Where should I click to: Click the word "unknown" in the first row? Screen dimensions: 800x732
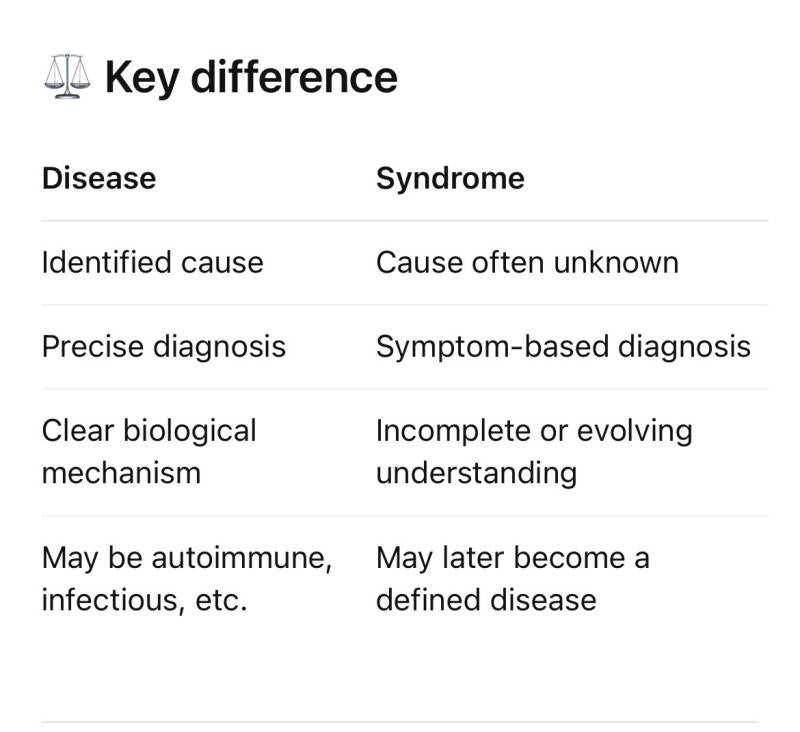[x=615, y=262]
